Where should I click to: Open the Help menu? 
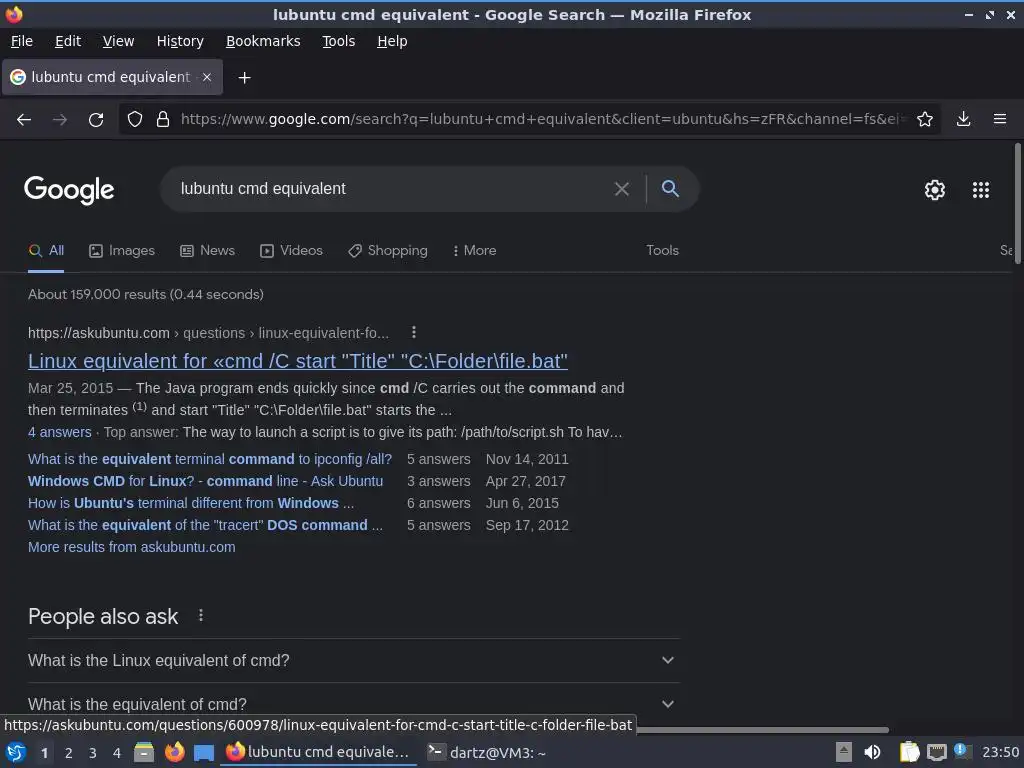click(392, 41)
